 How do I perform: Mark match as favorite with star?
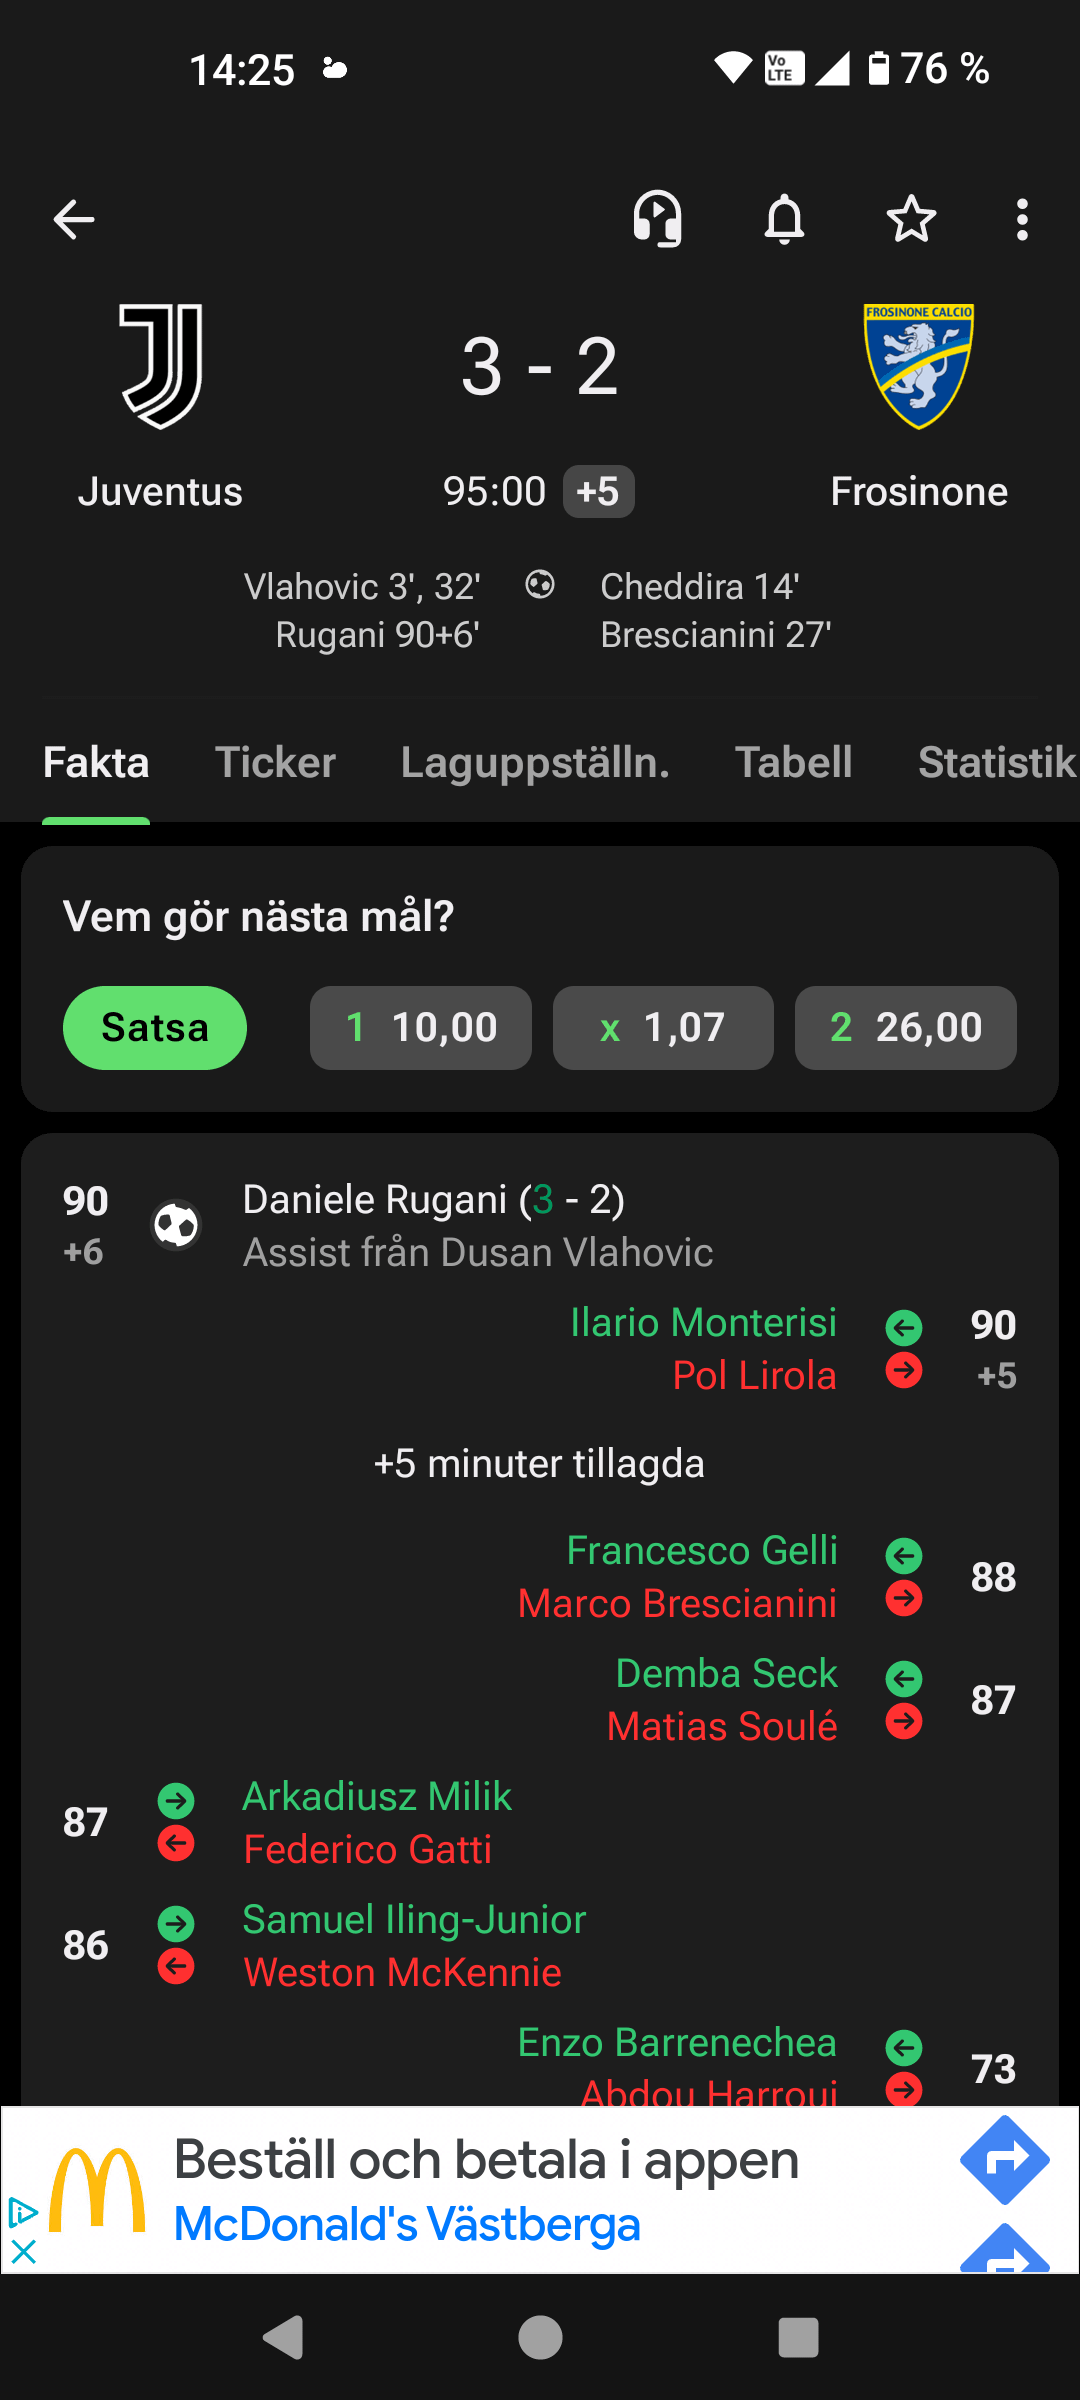911,219
